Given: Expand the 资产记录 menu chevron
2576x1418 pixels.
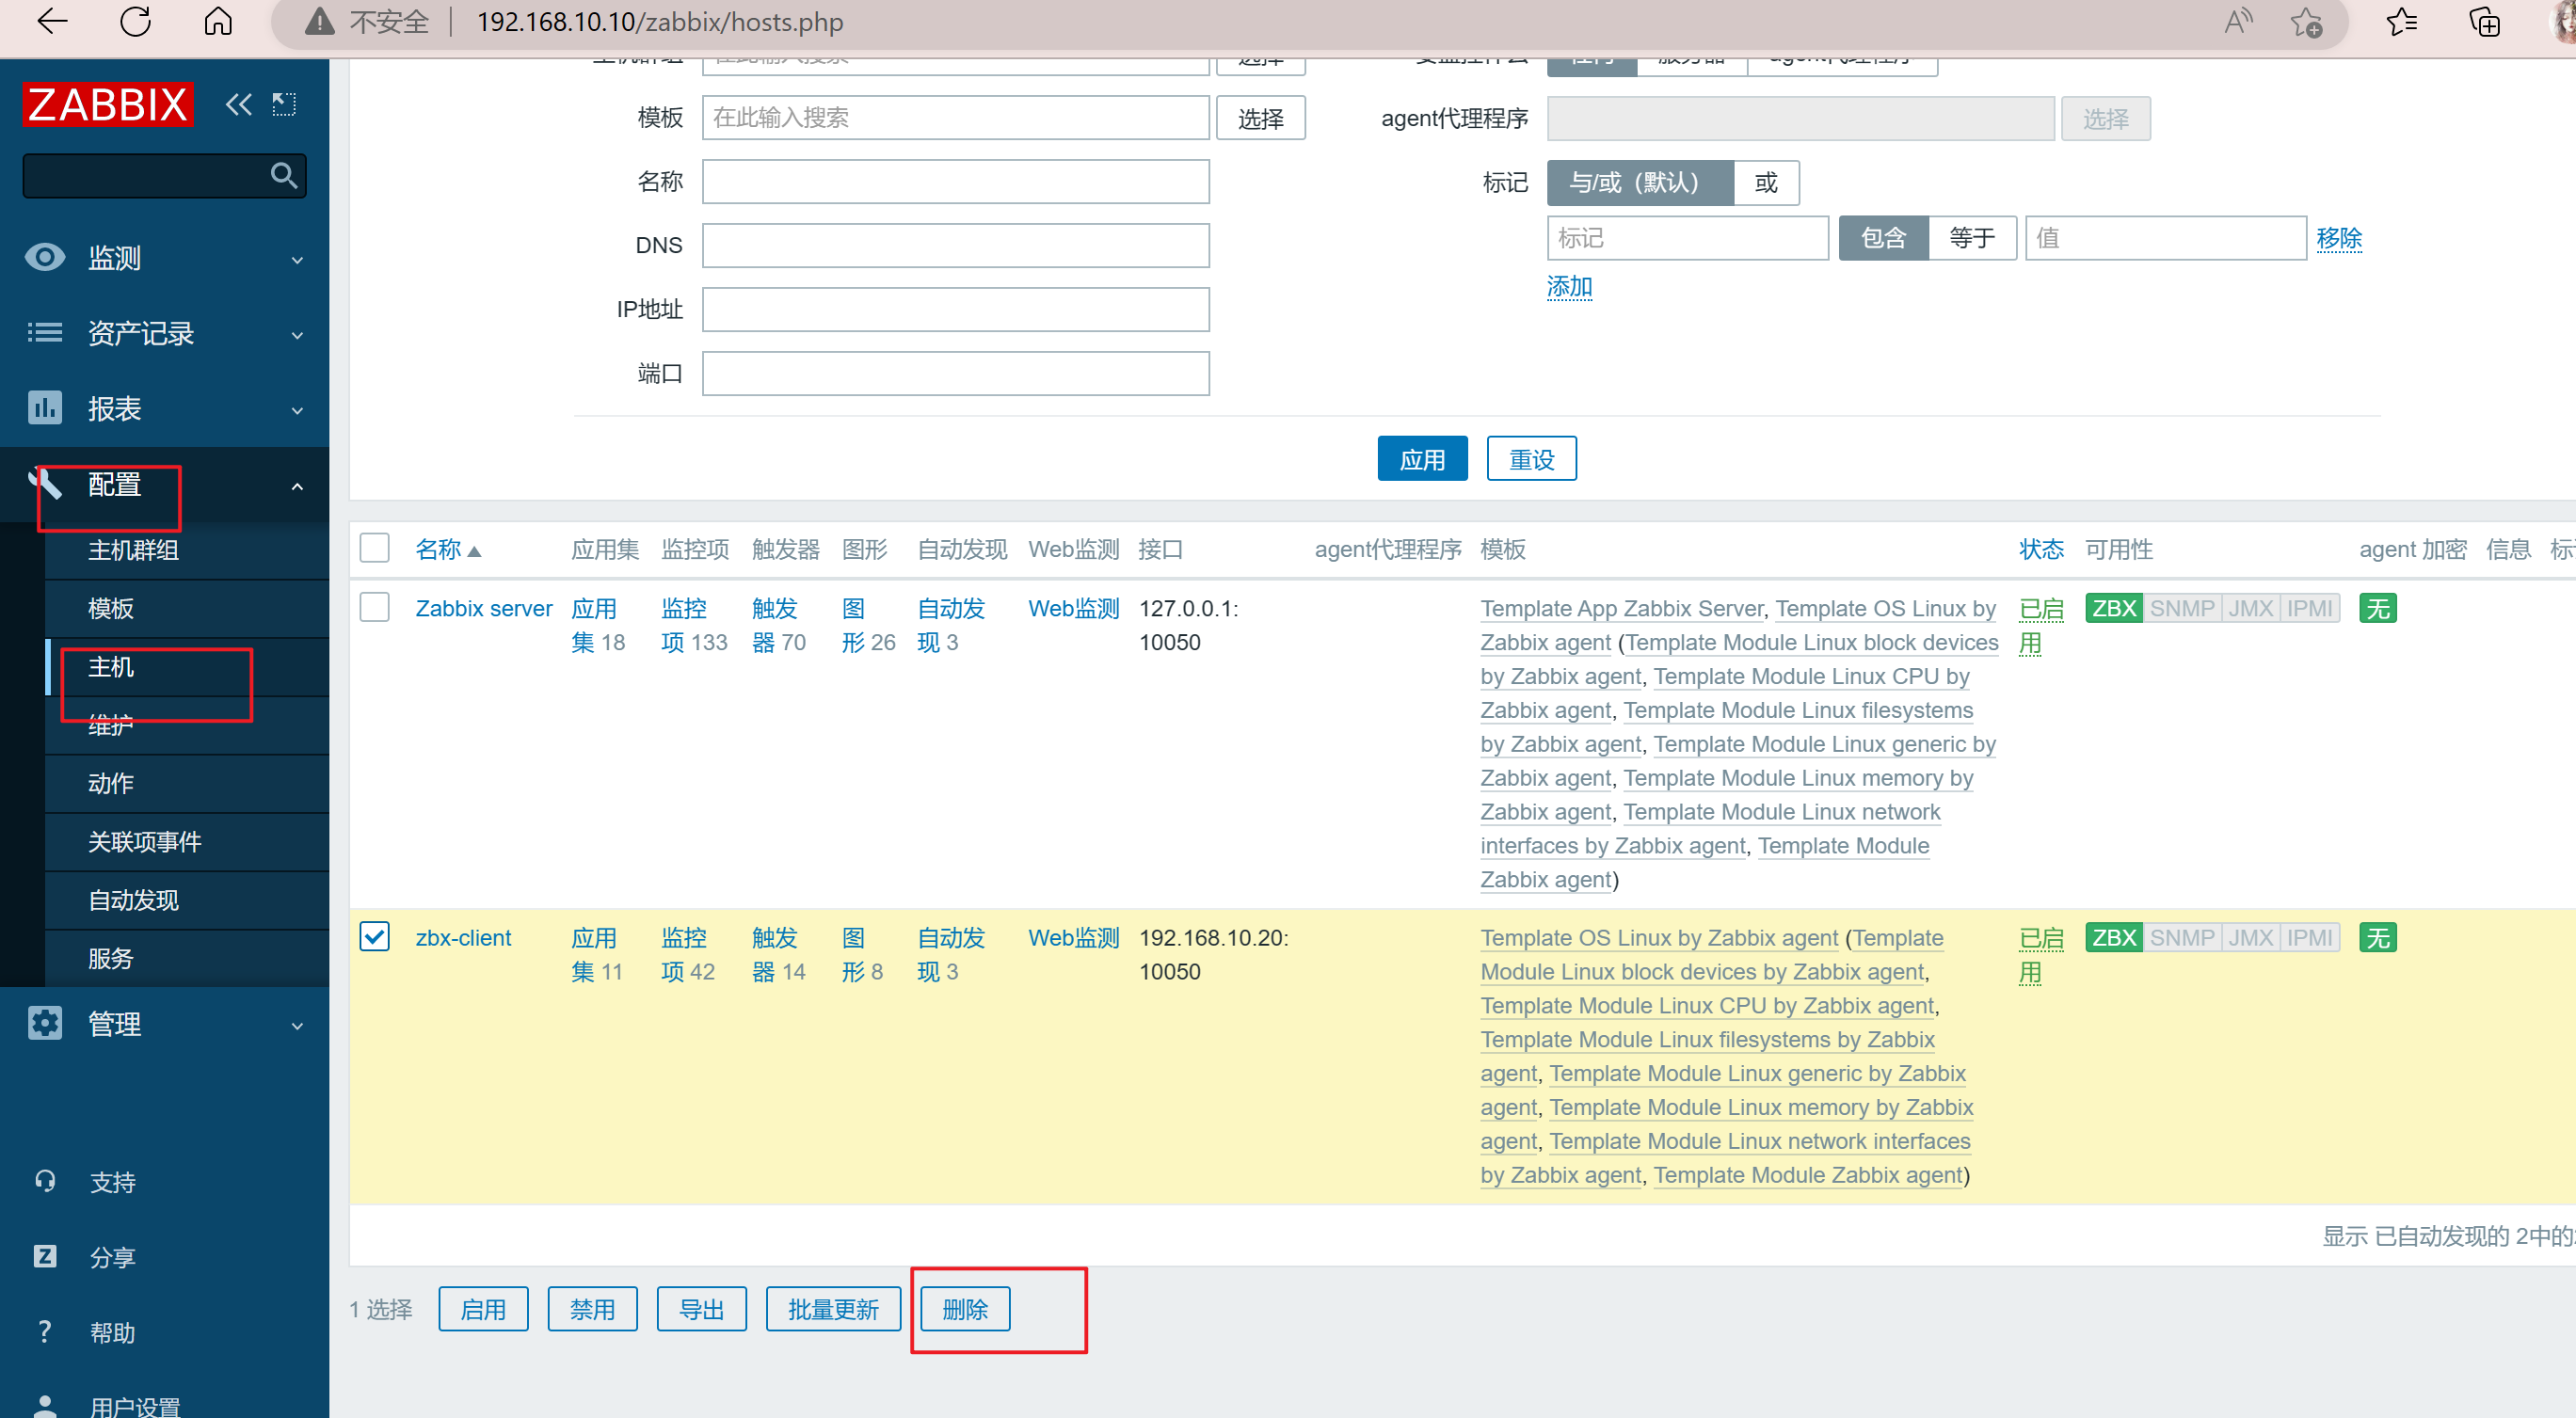Looking at the screenshot, I should pos(297,335).
